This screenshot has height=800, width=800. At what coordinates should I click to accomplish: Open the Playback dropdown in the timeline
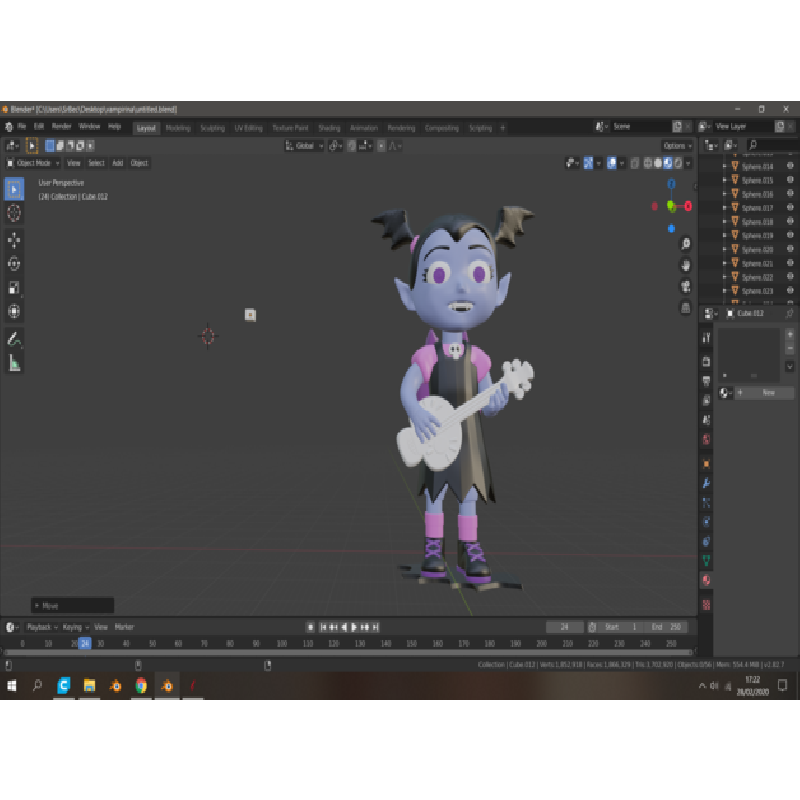(42, 627)
